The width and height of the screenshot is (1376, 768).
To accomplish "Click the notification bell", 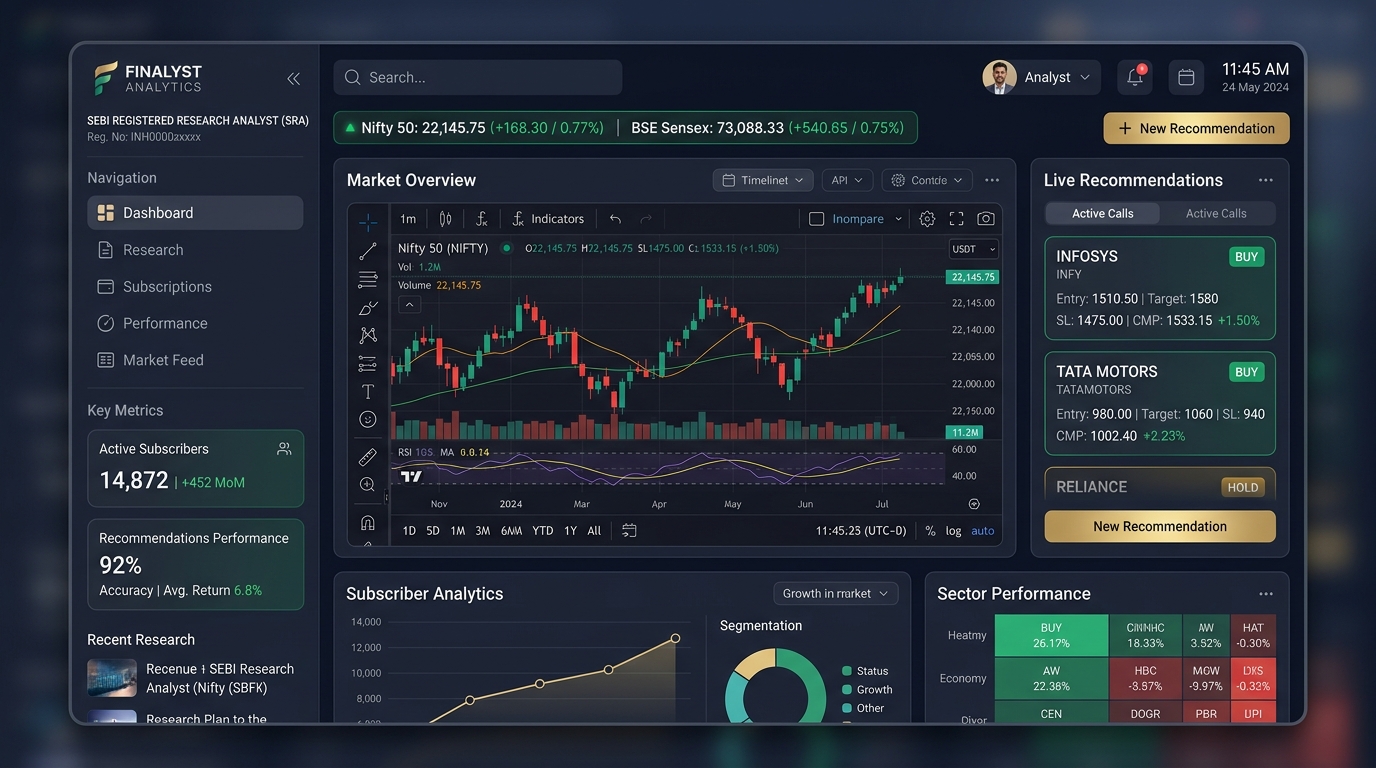I will coord(1135,77).
